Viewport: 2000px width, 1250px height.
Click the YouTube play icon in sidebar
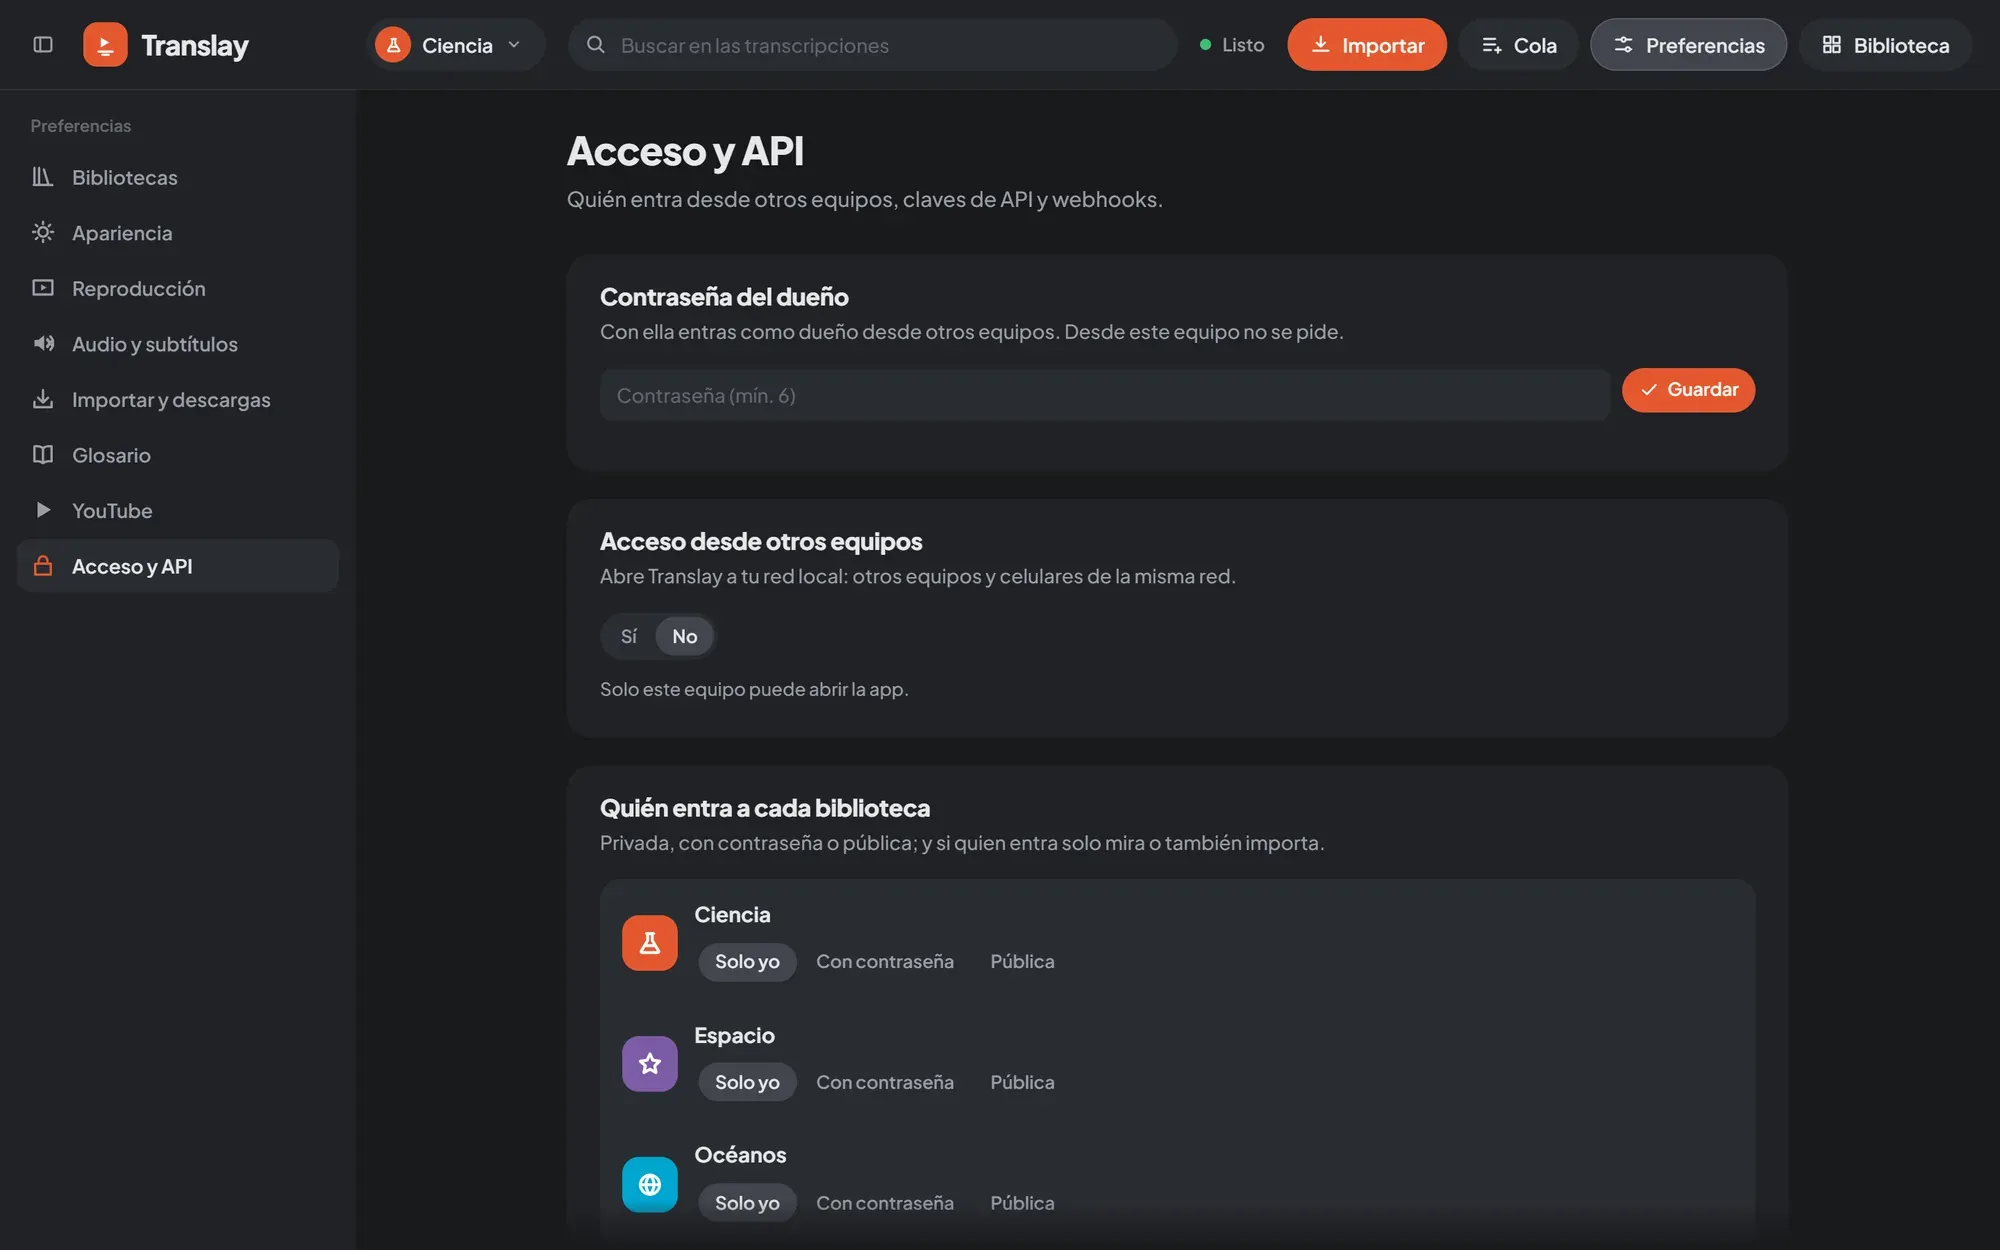coord(43,510)
